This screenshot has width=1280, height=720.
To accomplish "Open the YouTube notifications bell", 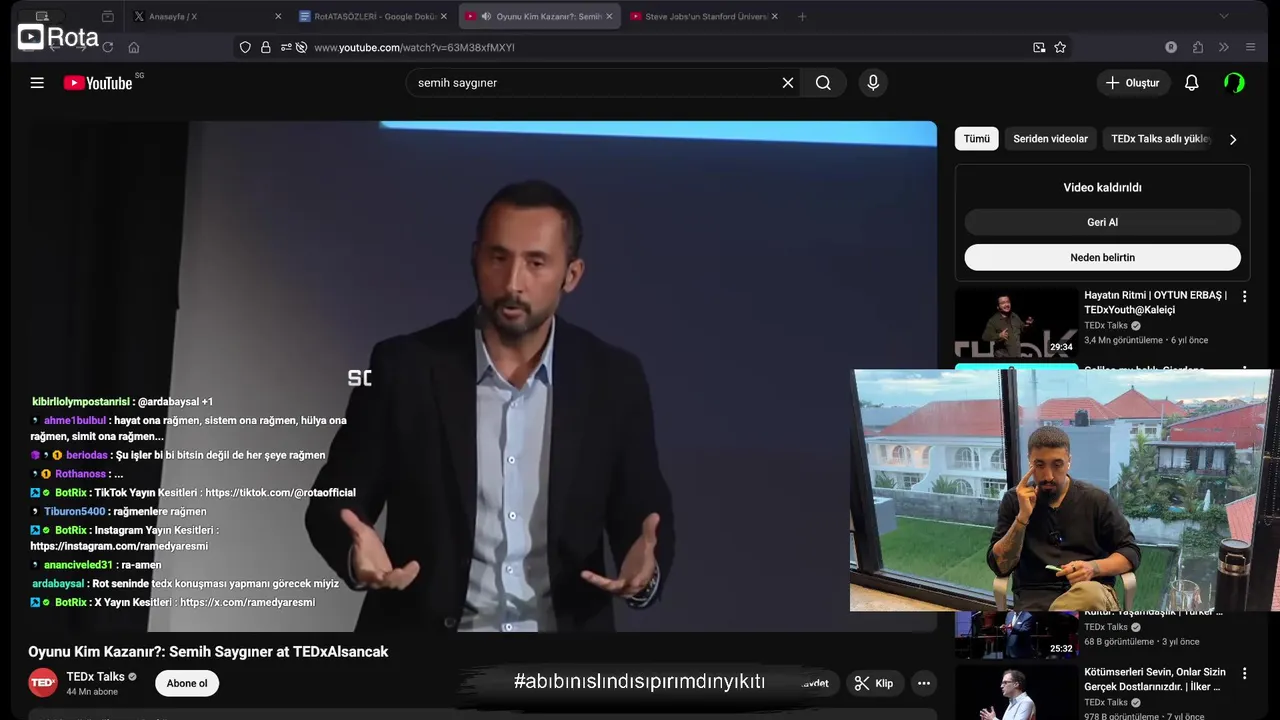I will click(x=1191, y=83).
